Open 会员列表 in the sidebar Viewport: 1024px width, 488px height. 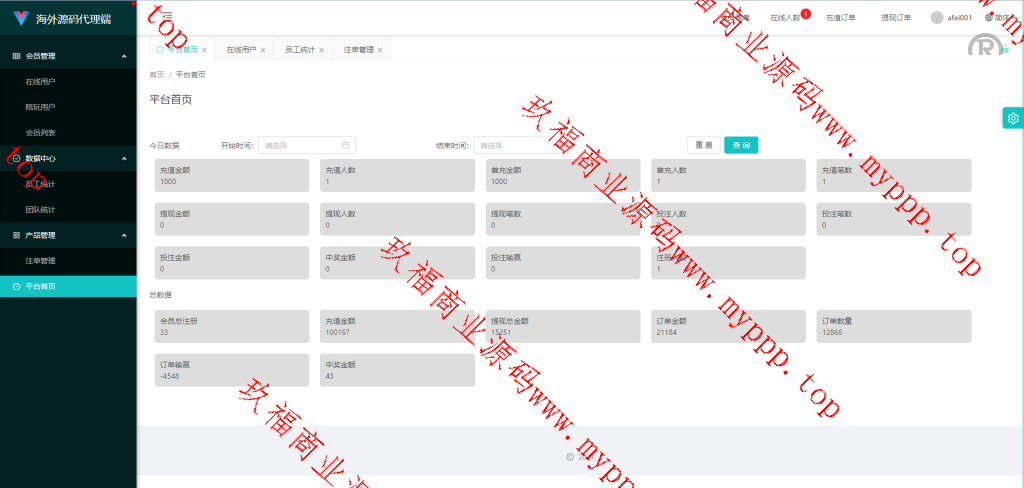click(41, 132)
